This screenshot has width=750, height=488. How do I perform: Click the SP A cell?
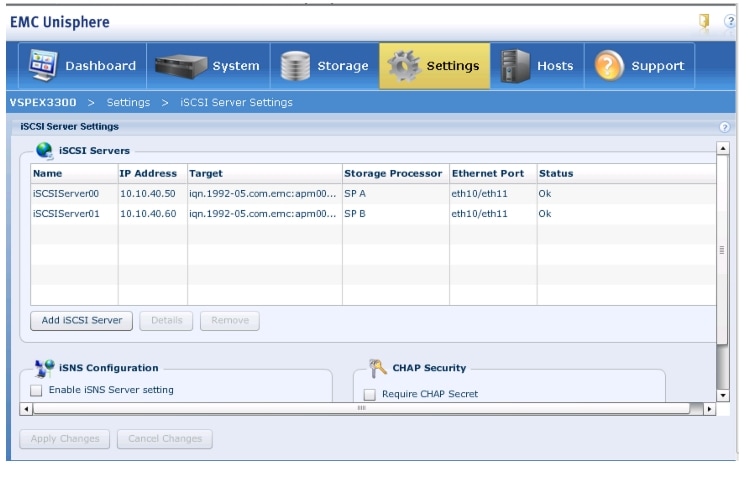[x=355, y=194]
